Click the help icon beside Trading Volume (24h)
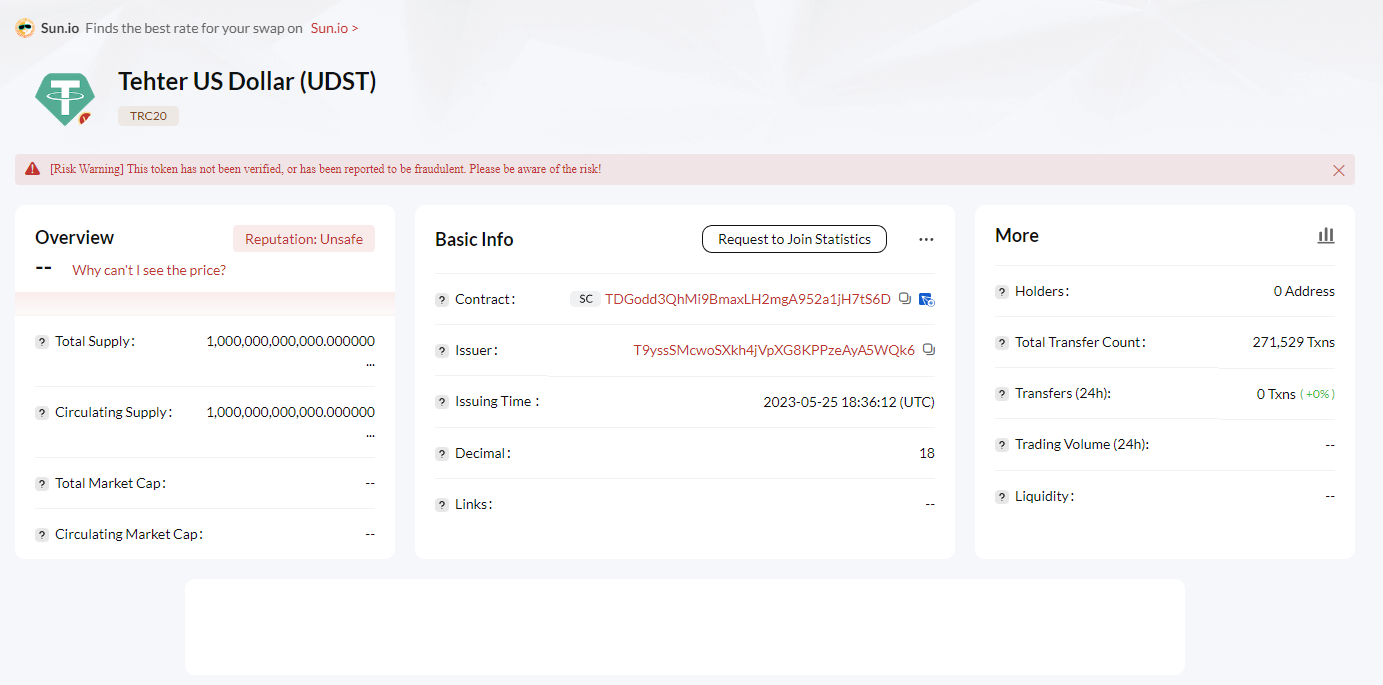Viewport: 1383px width, 685px height. coord(1002,445)
